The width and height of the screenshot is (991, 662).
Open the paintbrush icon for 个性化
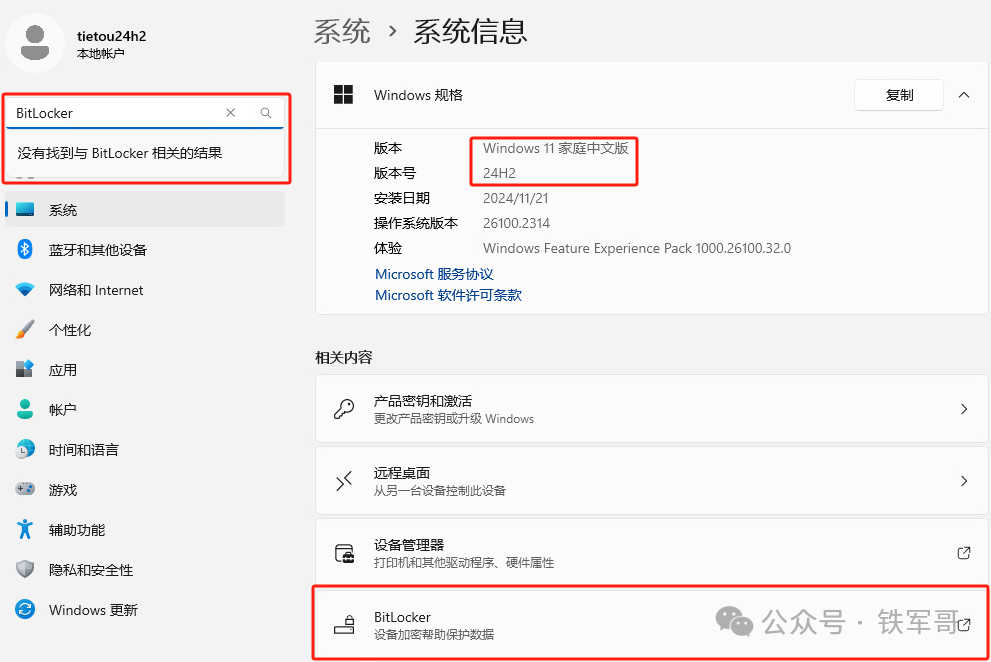tap(25, 329)
